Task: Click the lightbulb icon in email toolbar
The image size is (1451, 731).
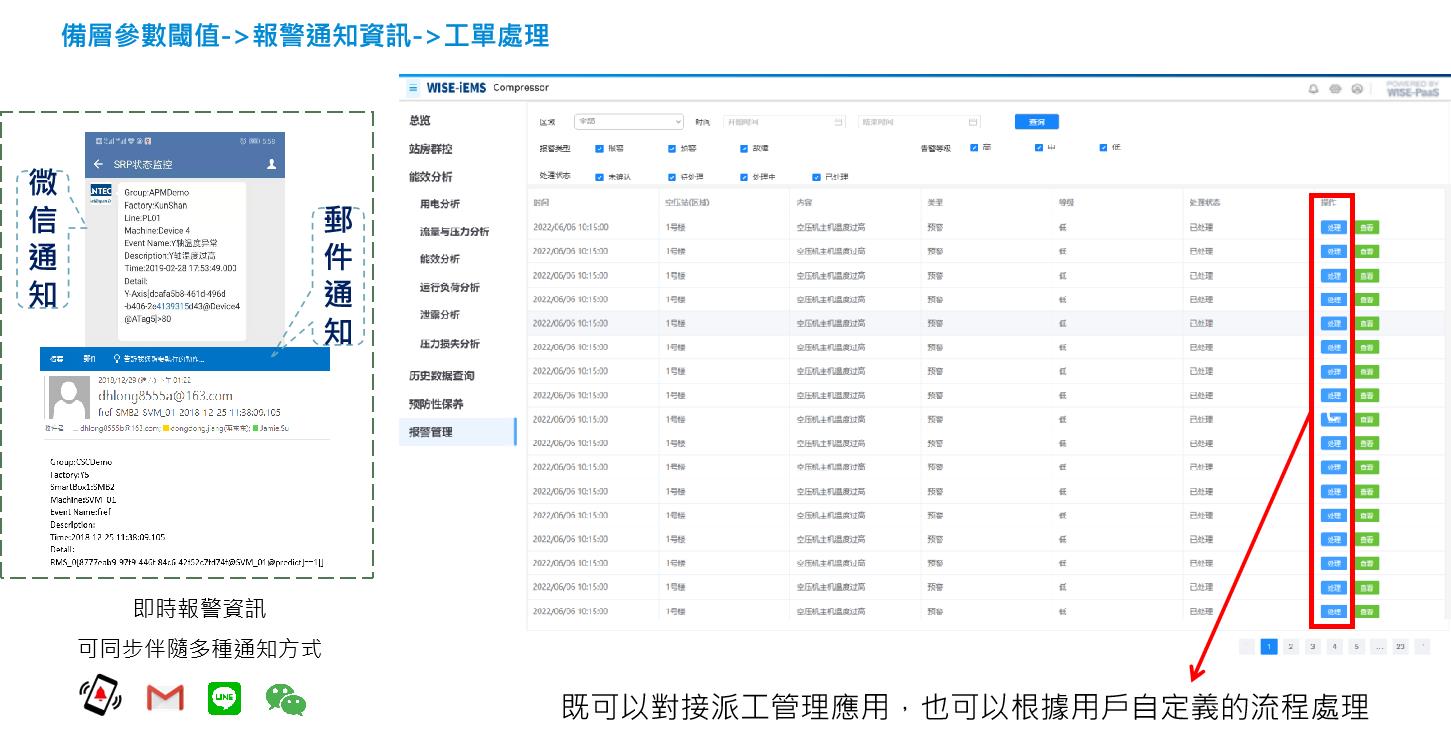Action: pos(117,358)
